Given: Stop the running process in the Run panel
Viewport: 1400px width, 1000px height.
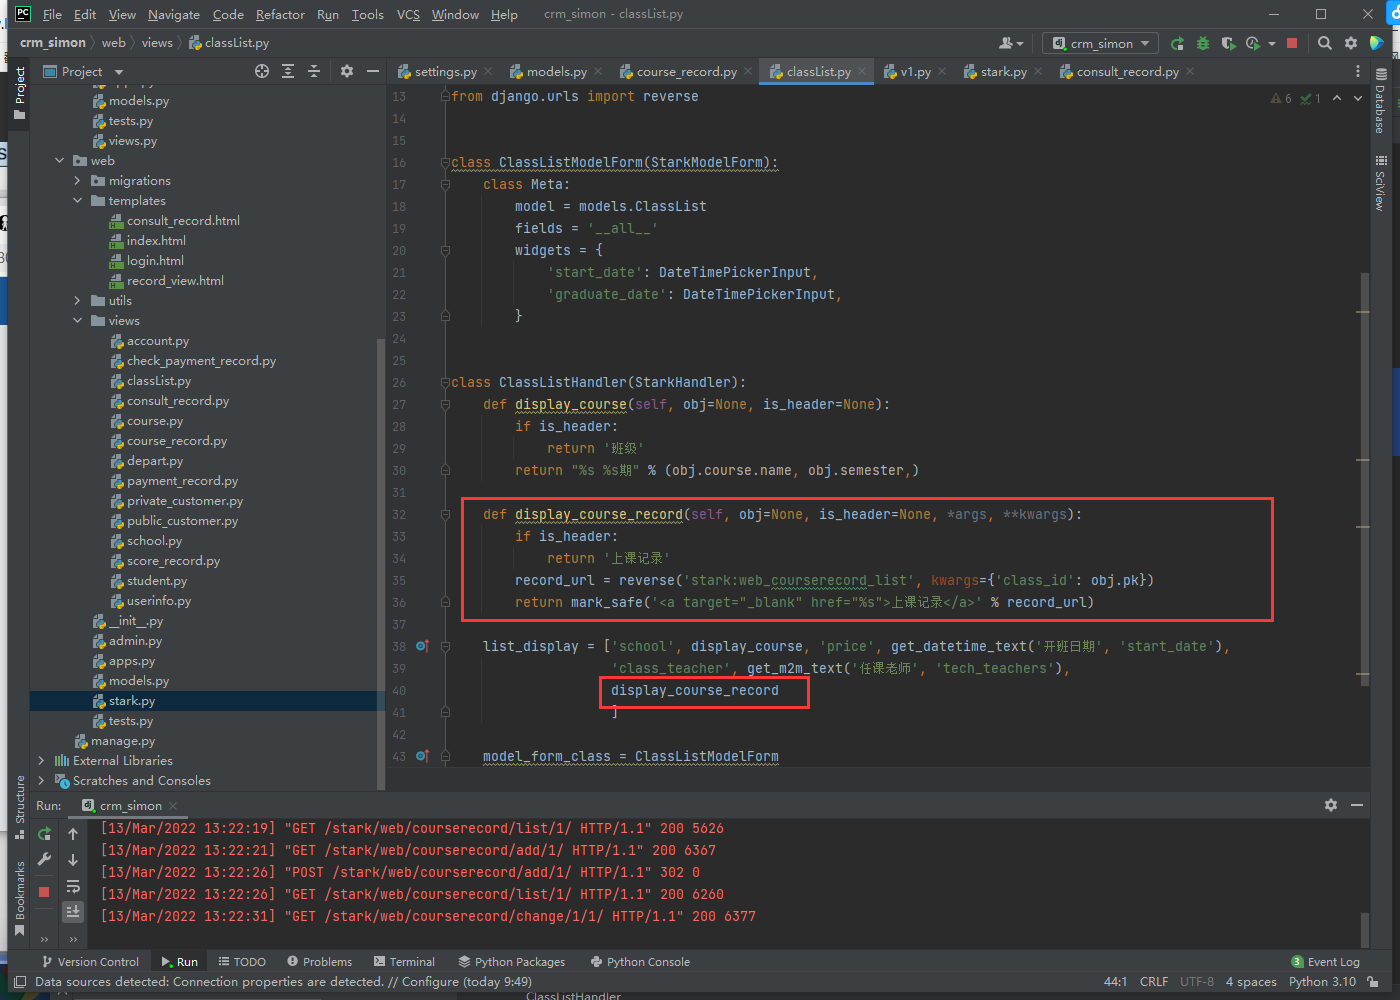Looking at the screenshot, I should (x=44, y=891).
